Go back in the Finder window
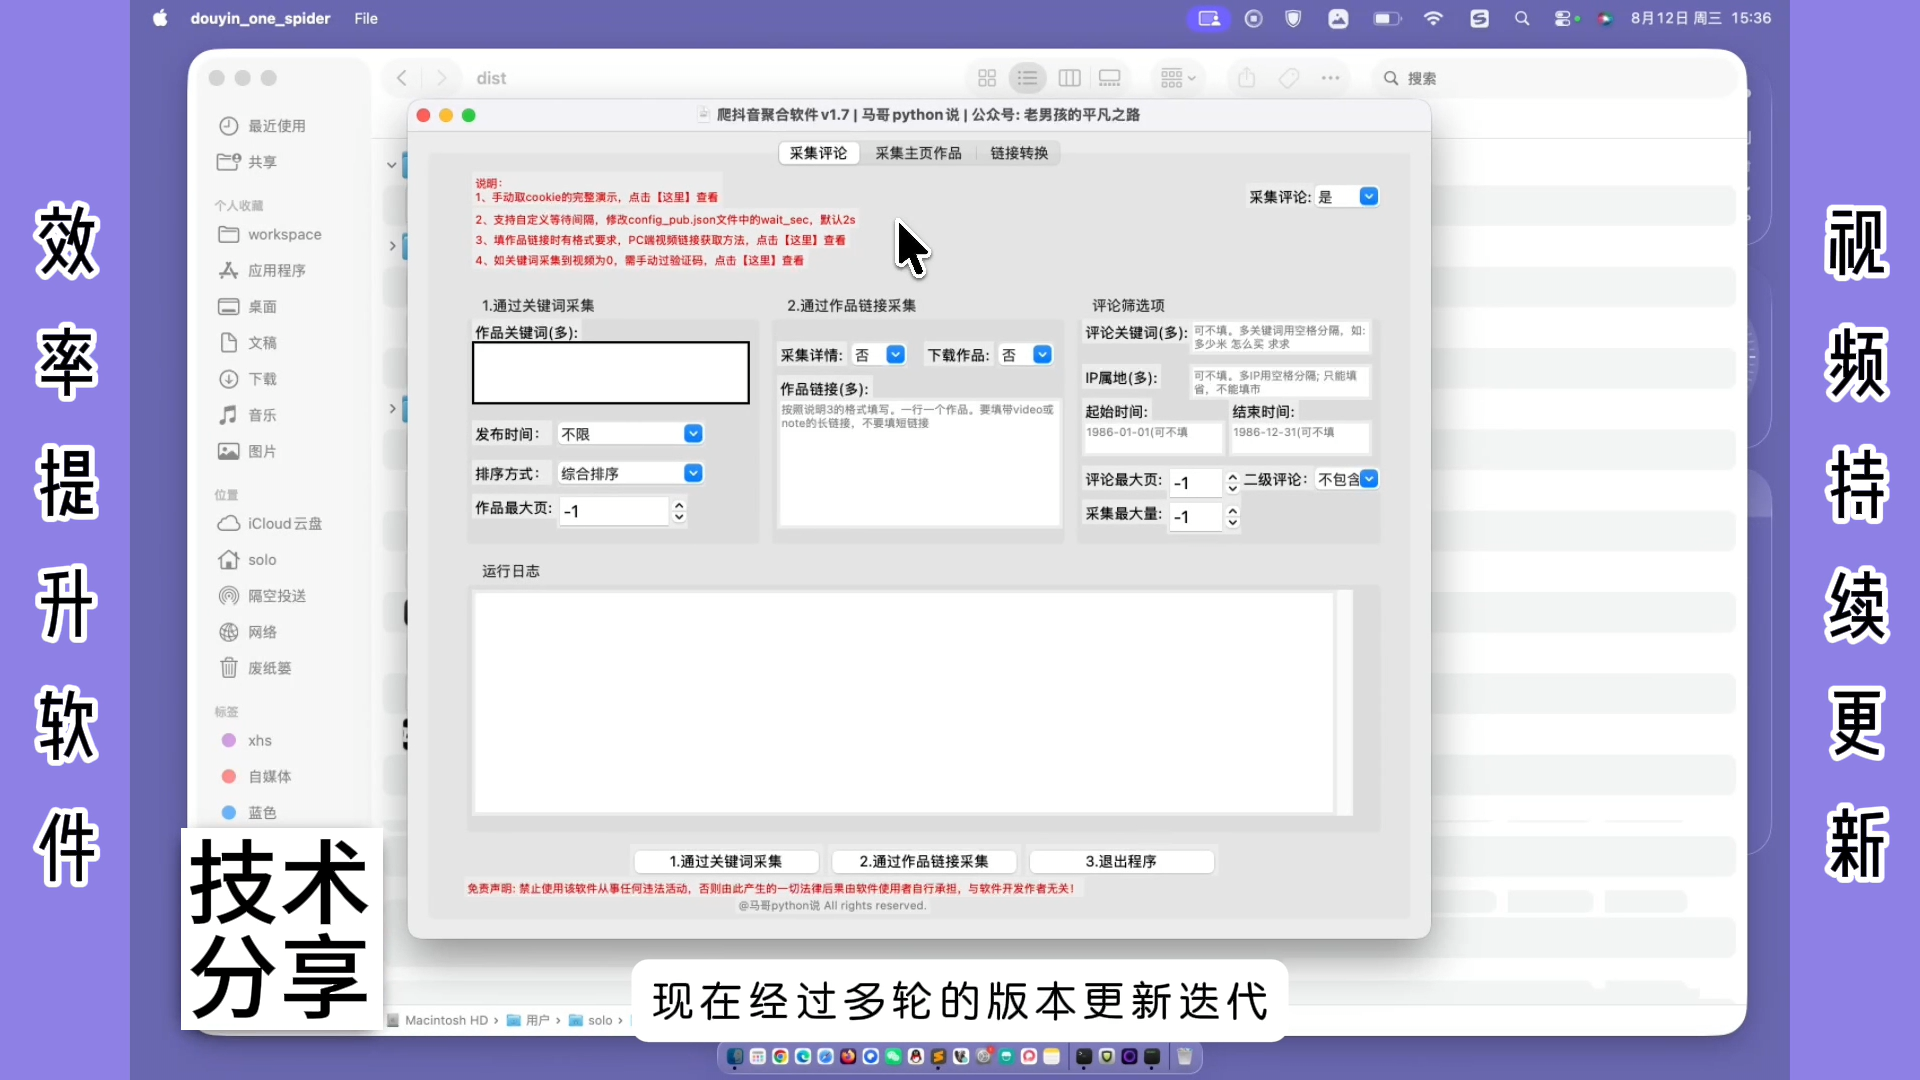Image resolution: width=1920 pixels, height=1080 pixels. pos(402,78)
